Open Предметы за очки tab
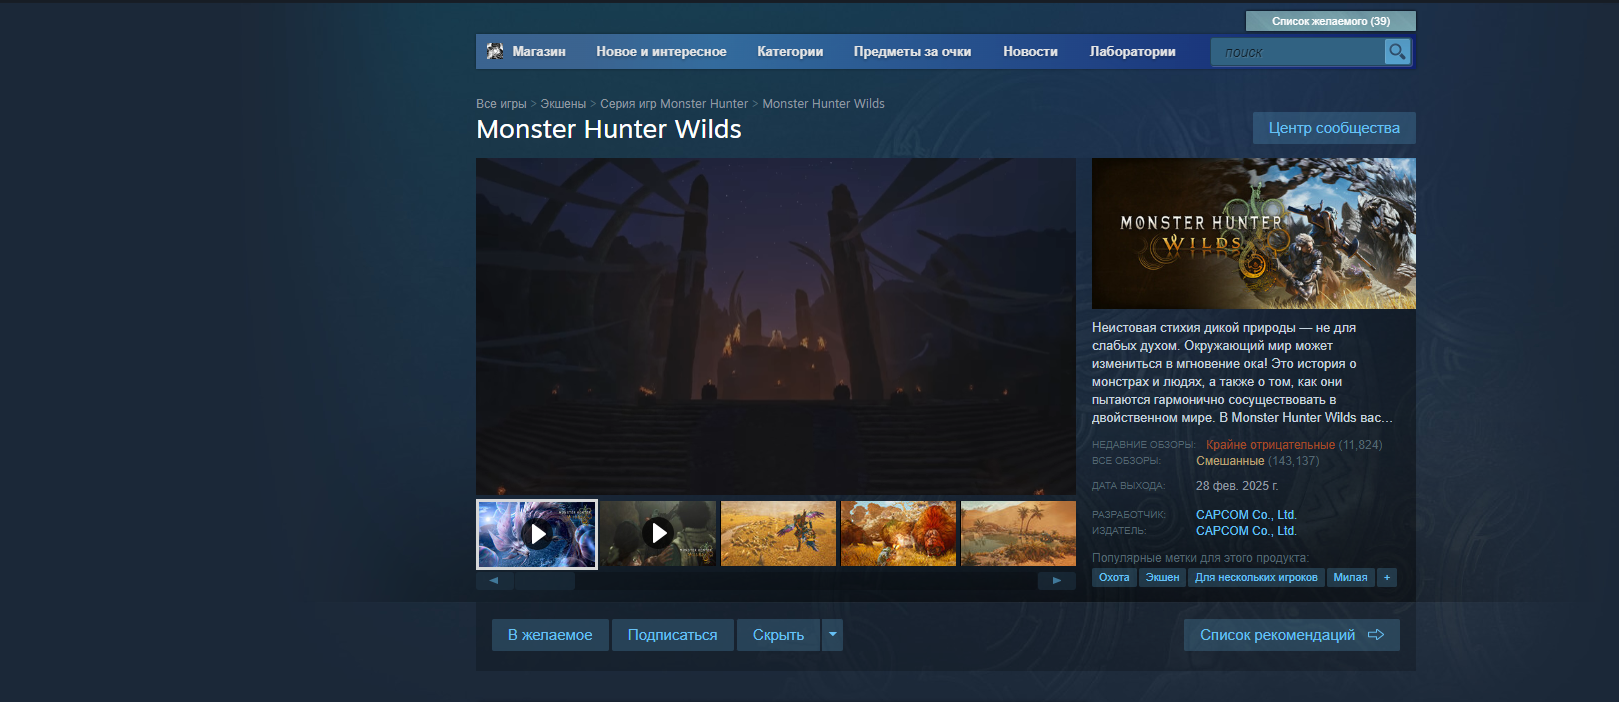1619x702 pixels. (x=912, y=52)
